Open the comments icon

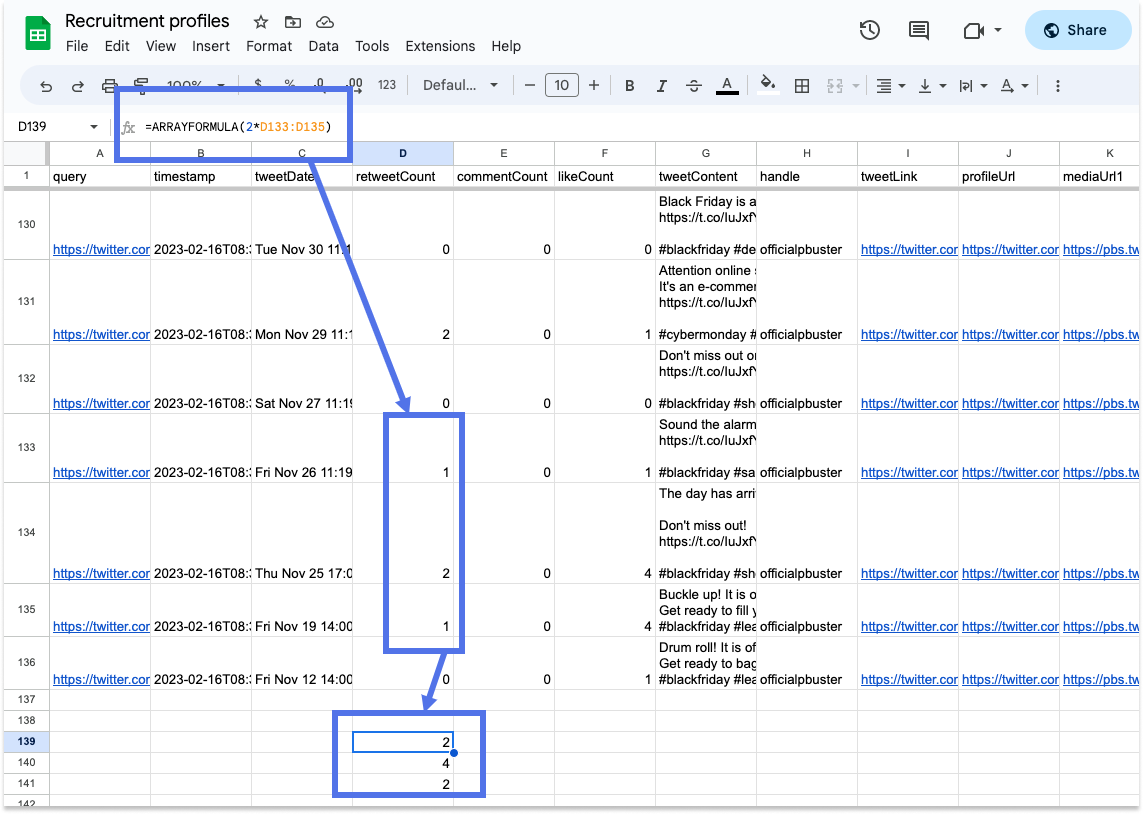[918, 30]
